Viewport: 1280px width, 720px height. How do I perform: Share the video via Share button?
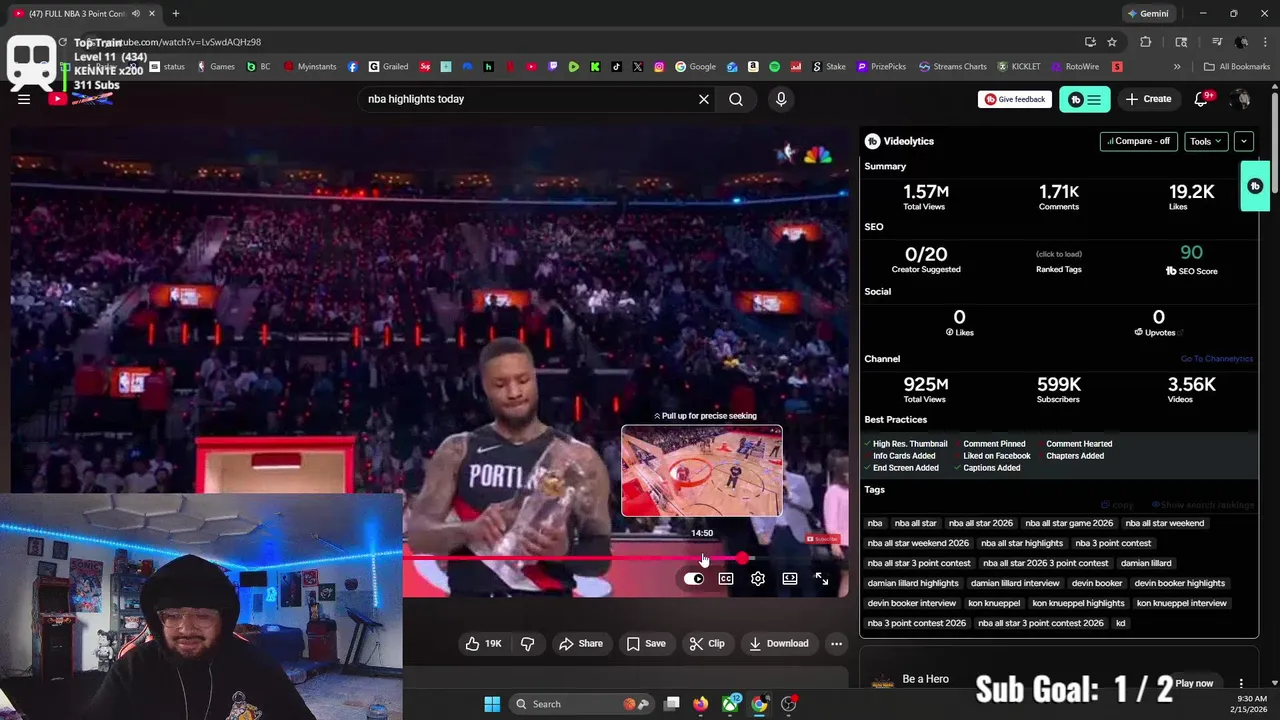(x=581, y=644)
